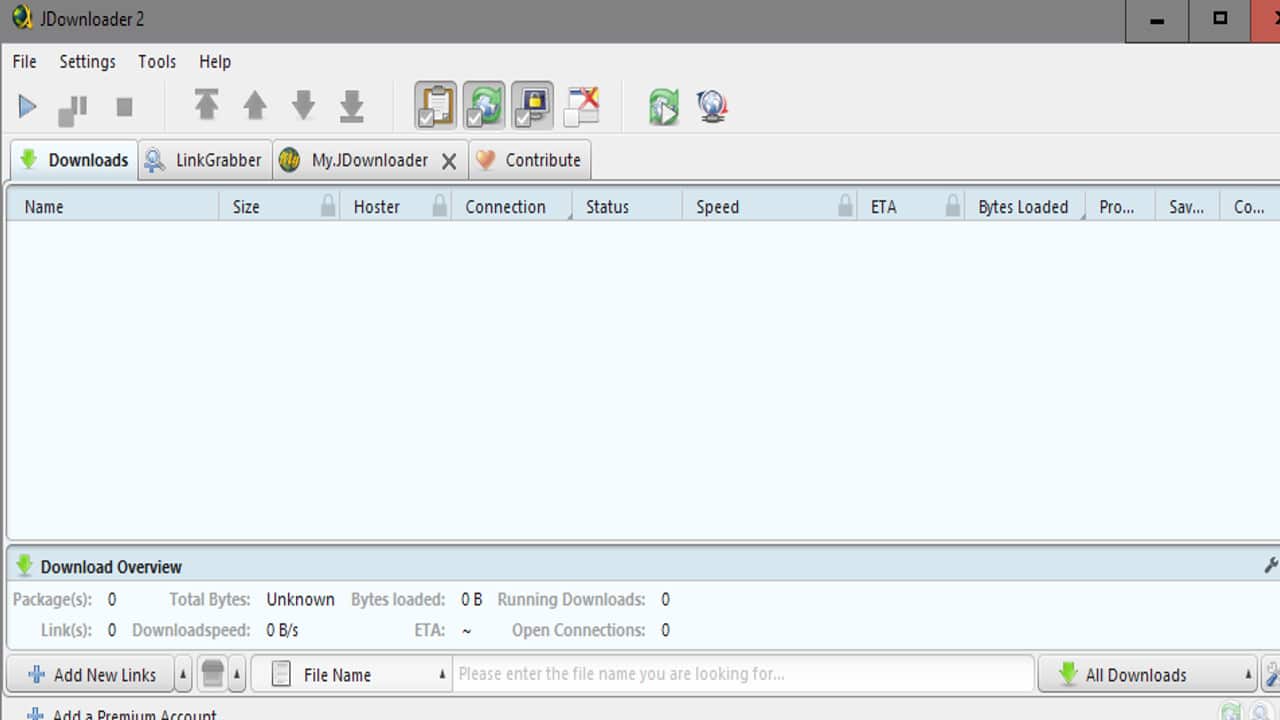Open the Tools menu
The height and width of the screenshot is (720, 1280).
[x=157, y=61]
